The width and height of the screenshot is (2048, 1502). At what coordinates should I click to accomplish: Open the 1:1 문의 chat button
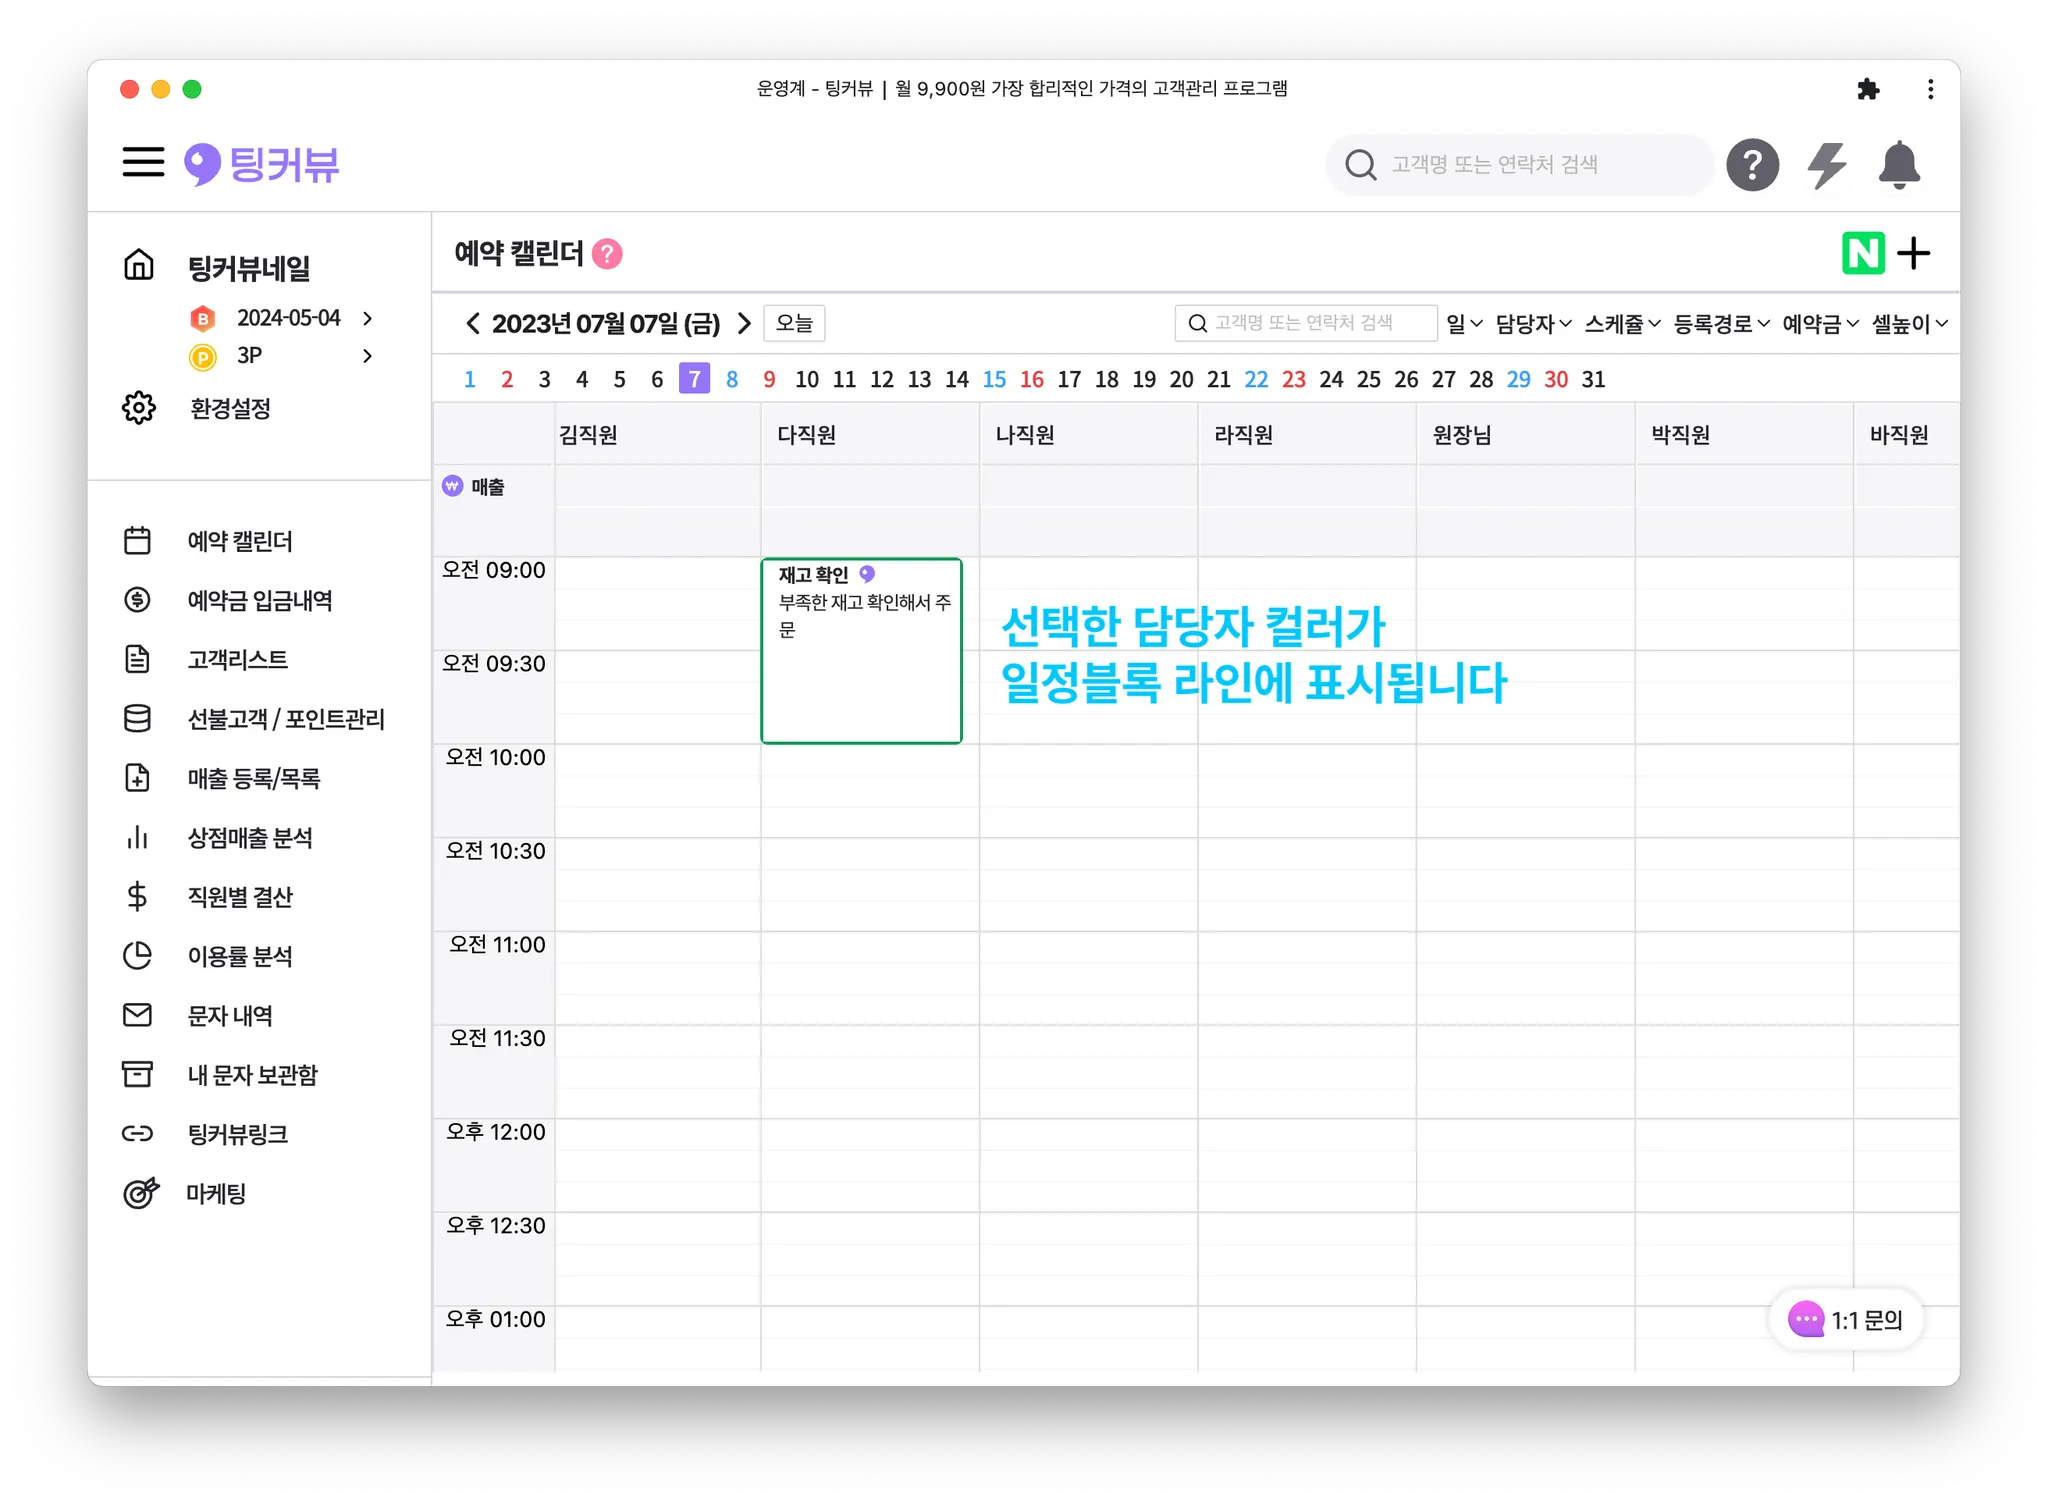tap(1846, 1320)
